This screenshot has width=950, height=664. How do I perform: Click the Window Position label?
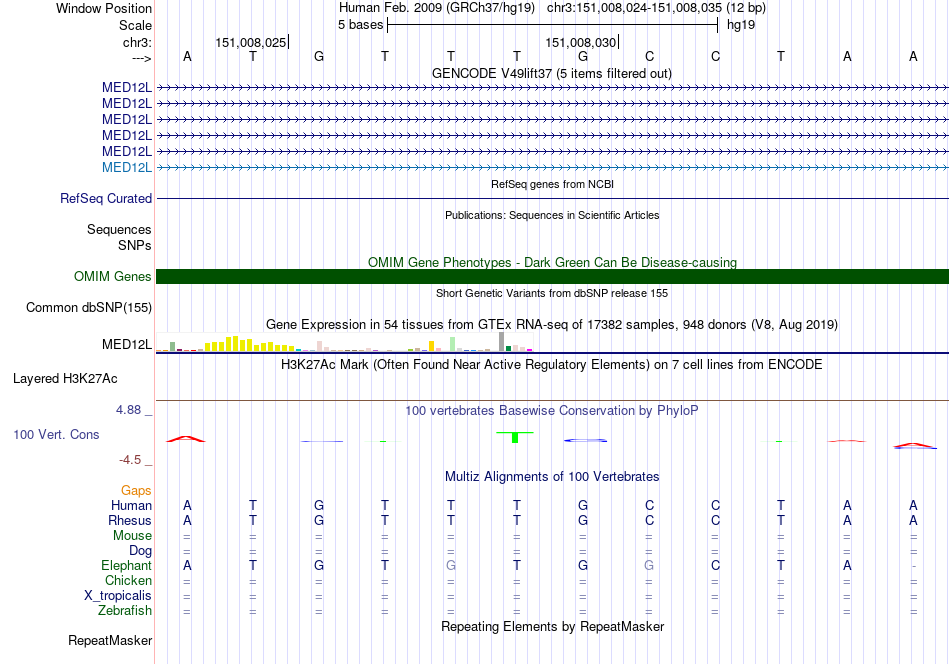click(104, 8)
